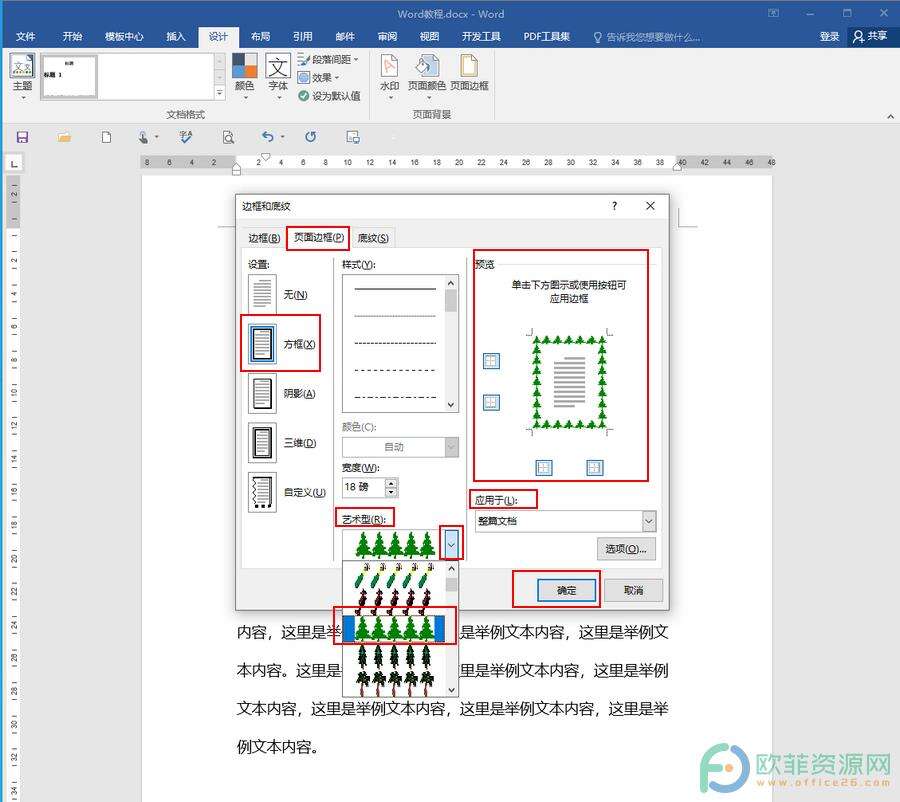Click the print preview icon
The height and width of the screenshot is (802, 900).
pos(228,137)
